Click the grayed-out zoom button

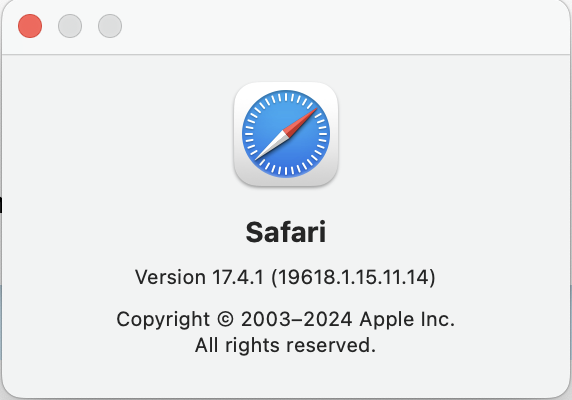tap(110, 26)
